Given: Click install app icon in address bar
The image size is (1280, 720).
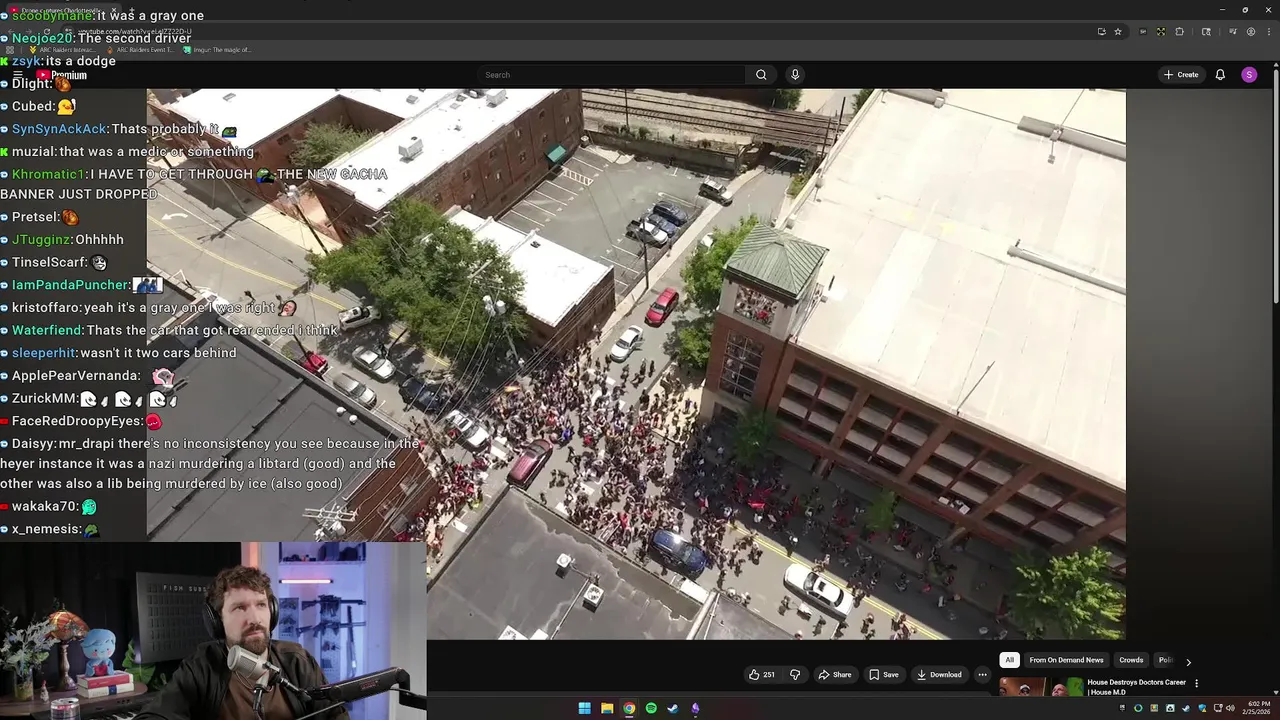Looking at the screenshot, I should 1101,32.
